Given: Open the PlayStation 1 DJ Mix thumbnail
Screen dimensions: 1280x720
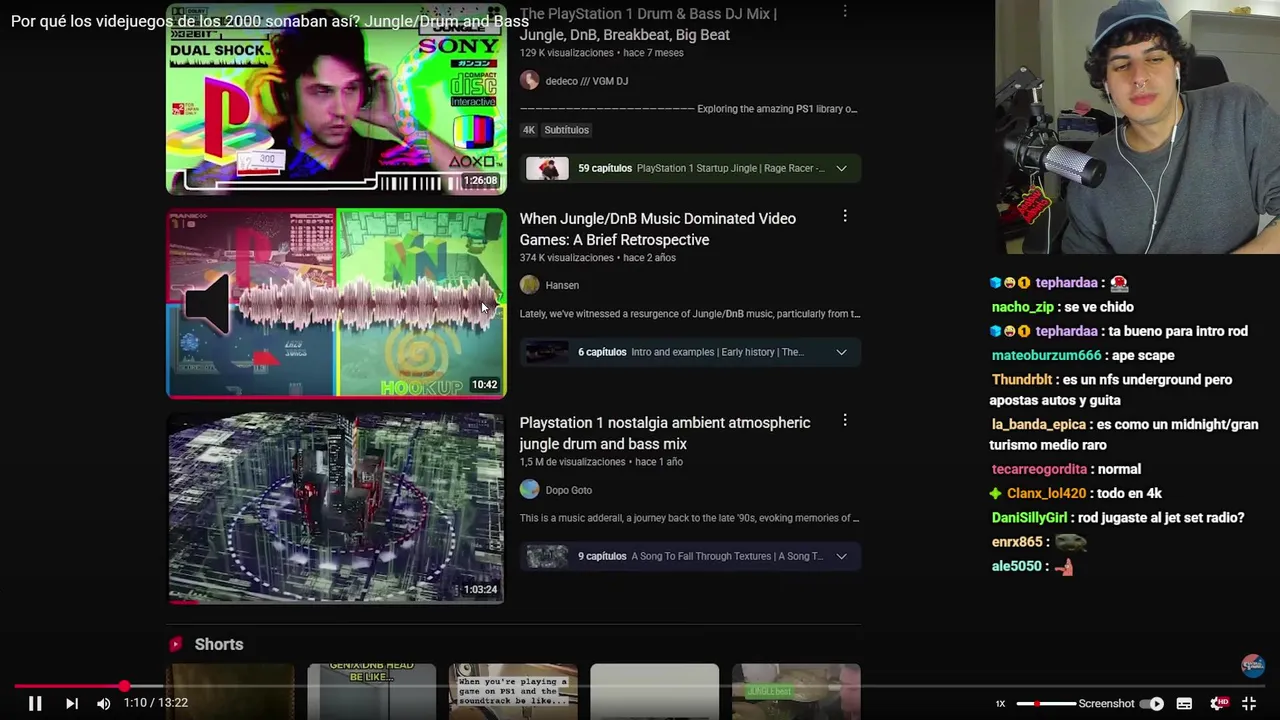Looking at the screenshot, I should pyautogui.click(x=336, y=98).
